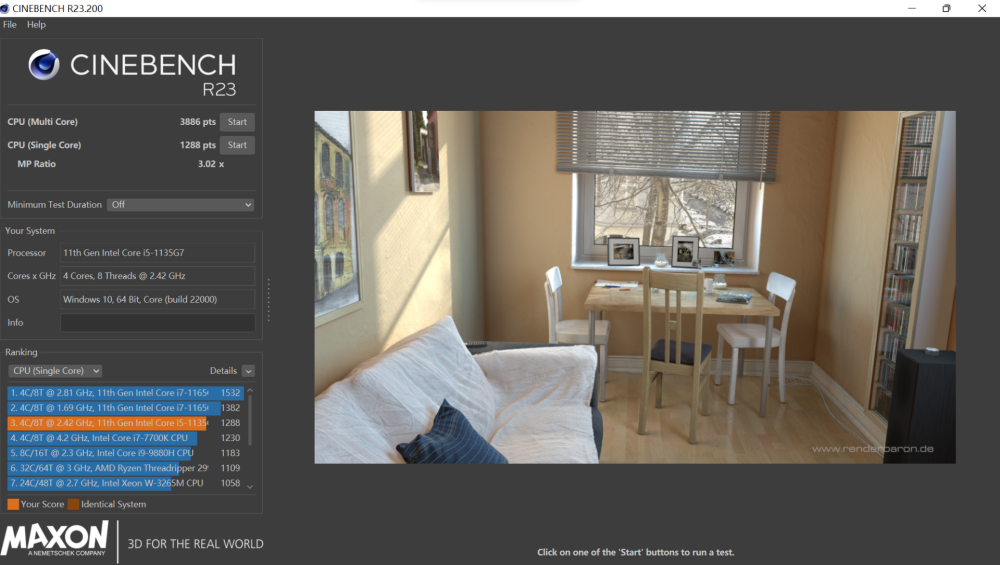Click the MP Ratio value 3.02 x

(210, 164)
